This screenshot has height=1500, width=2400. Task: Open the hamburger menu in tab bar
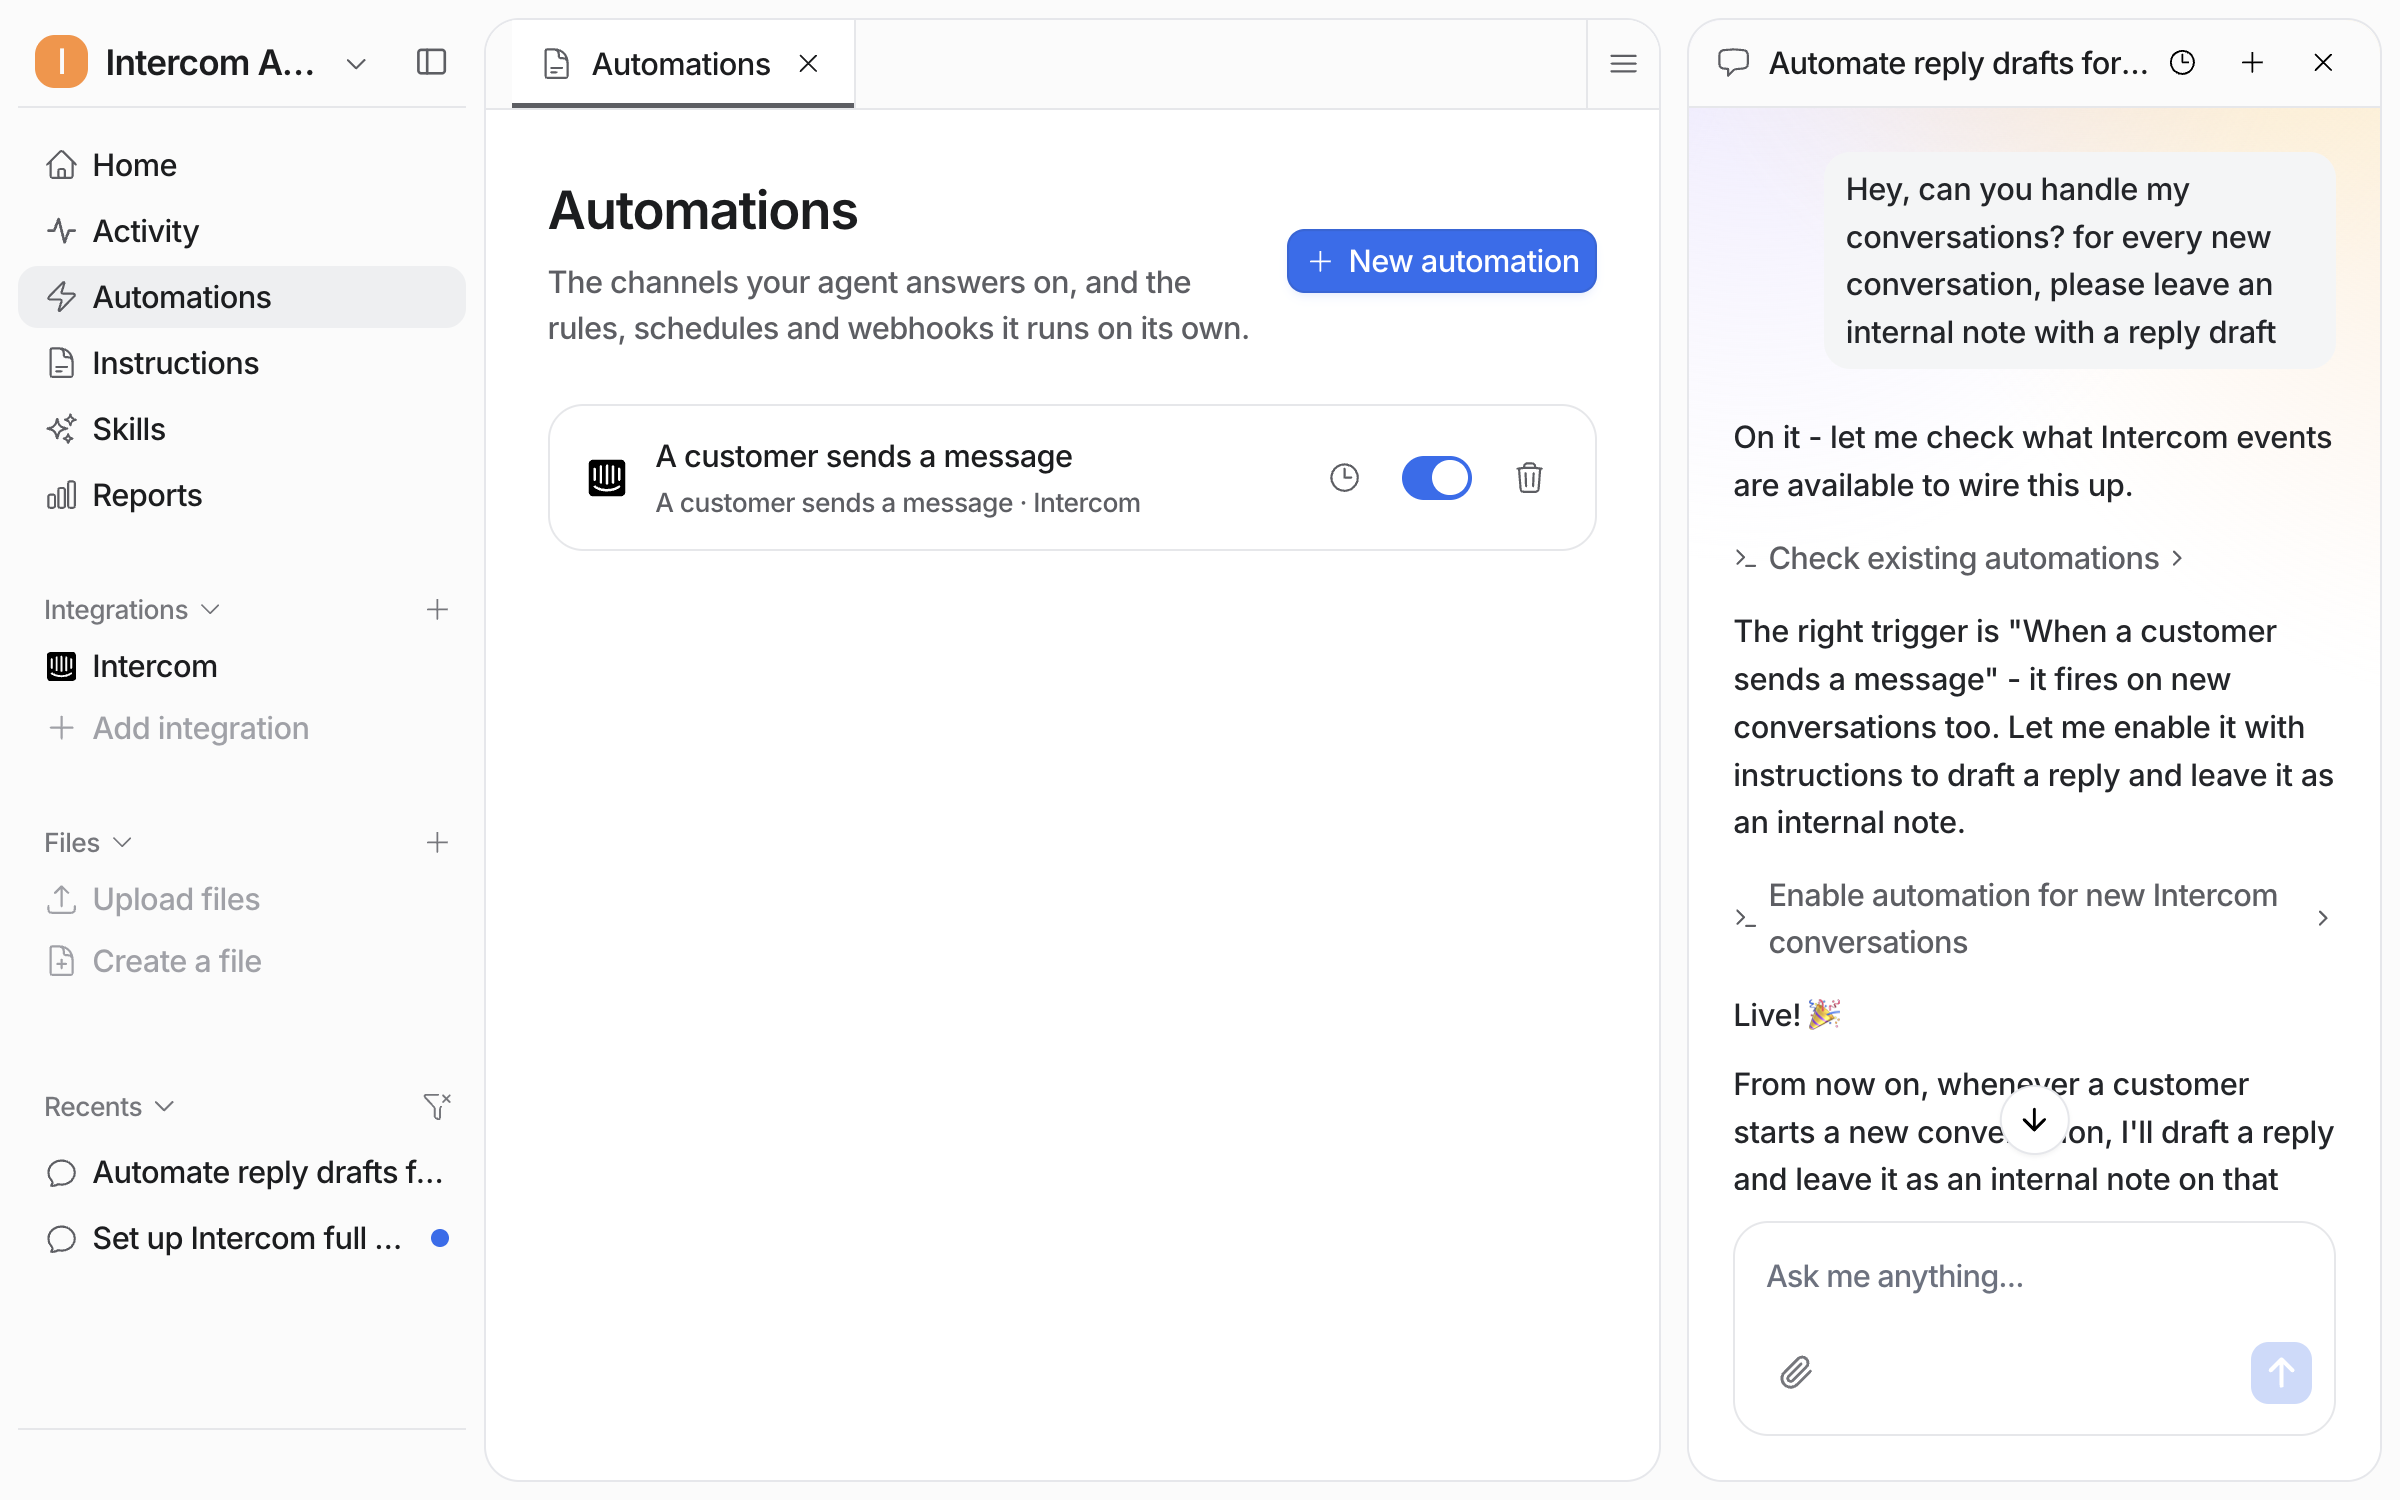pyautogui.click(x=1623, y=64)
